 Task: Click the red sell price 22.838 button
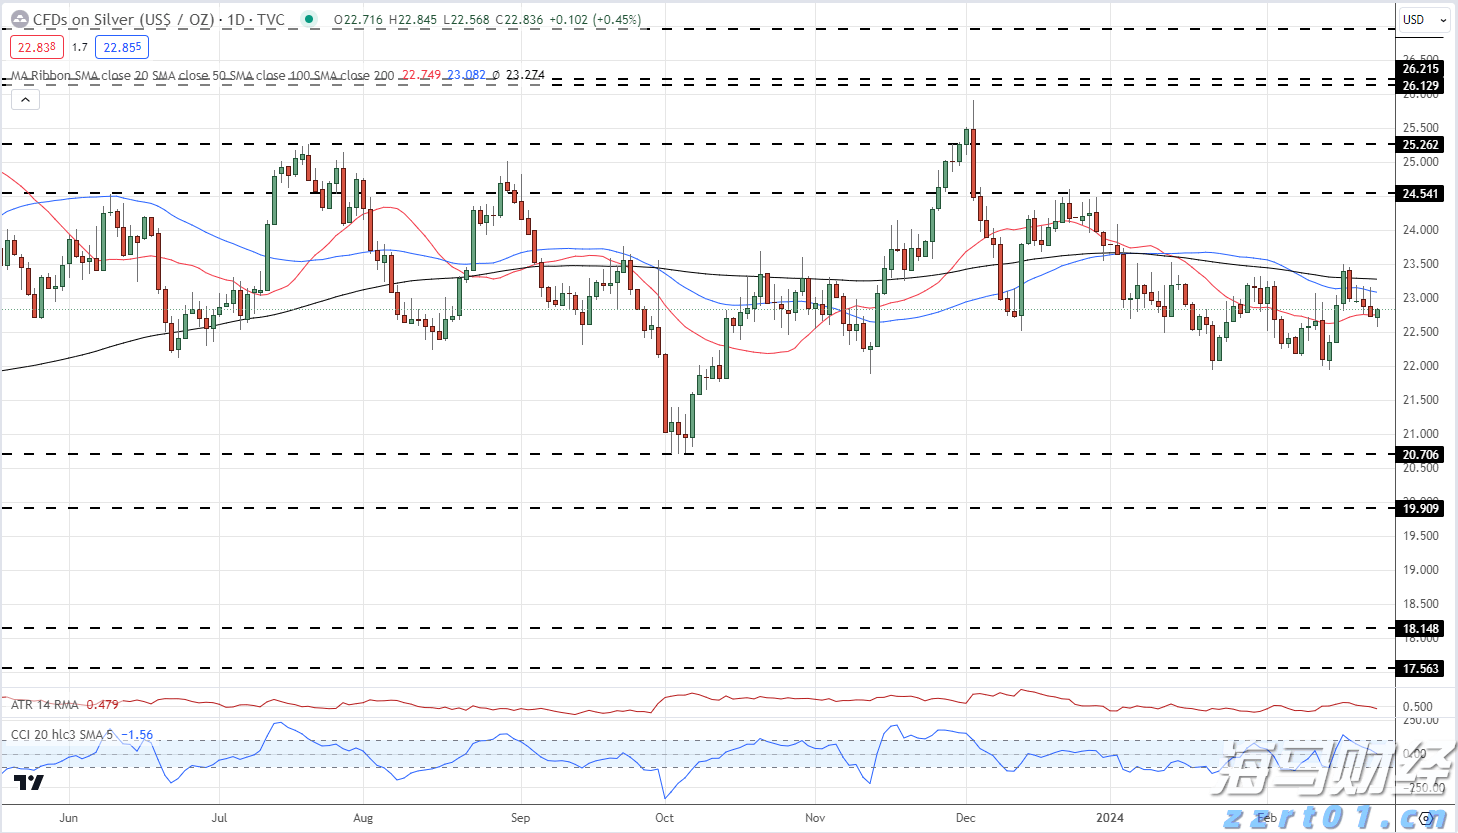tap(37, 47)
